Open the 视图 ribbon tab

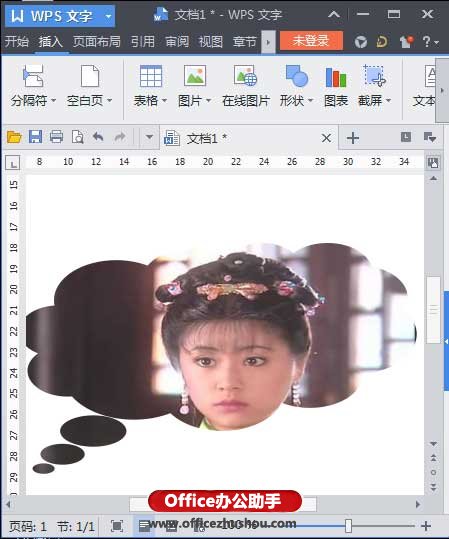[211, 42]
